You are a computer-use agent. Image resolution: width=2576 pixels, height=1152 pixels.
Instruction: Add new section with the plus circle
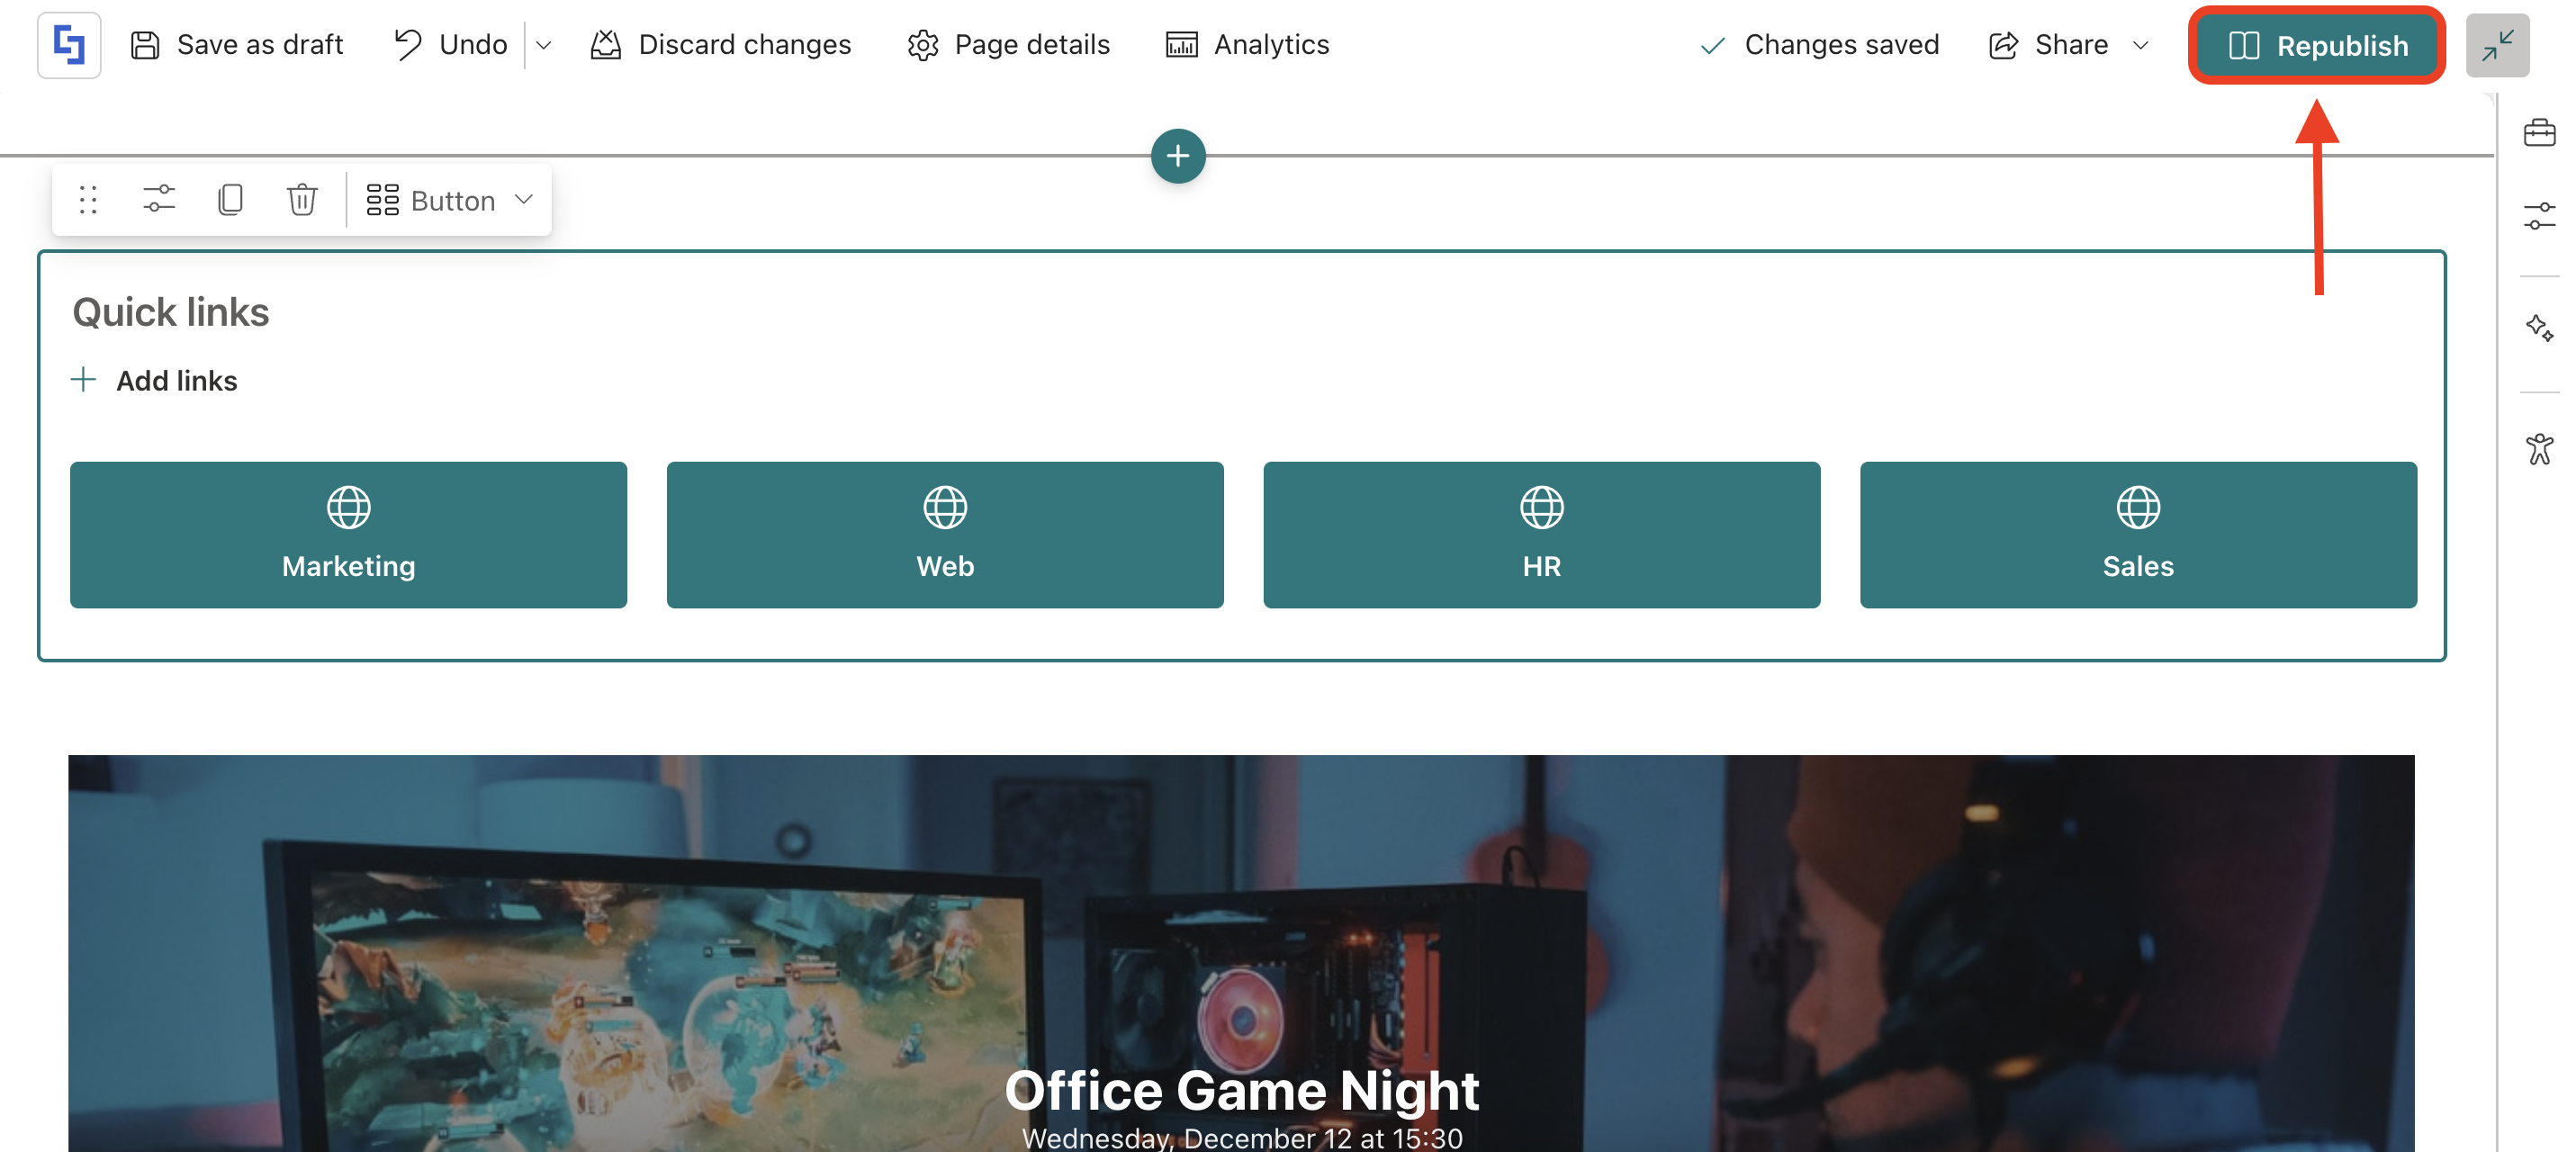coord(1178,156)
